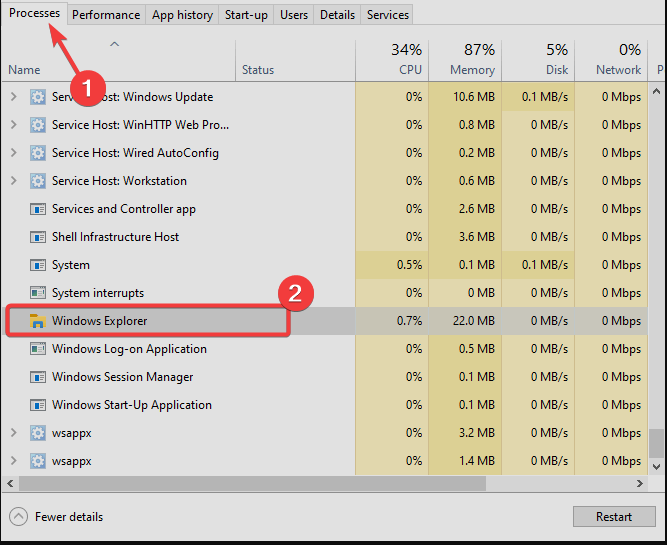
Task: Click the vertical scrollbar down arrow
Action: click(x=657, y=467)
